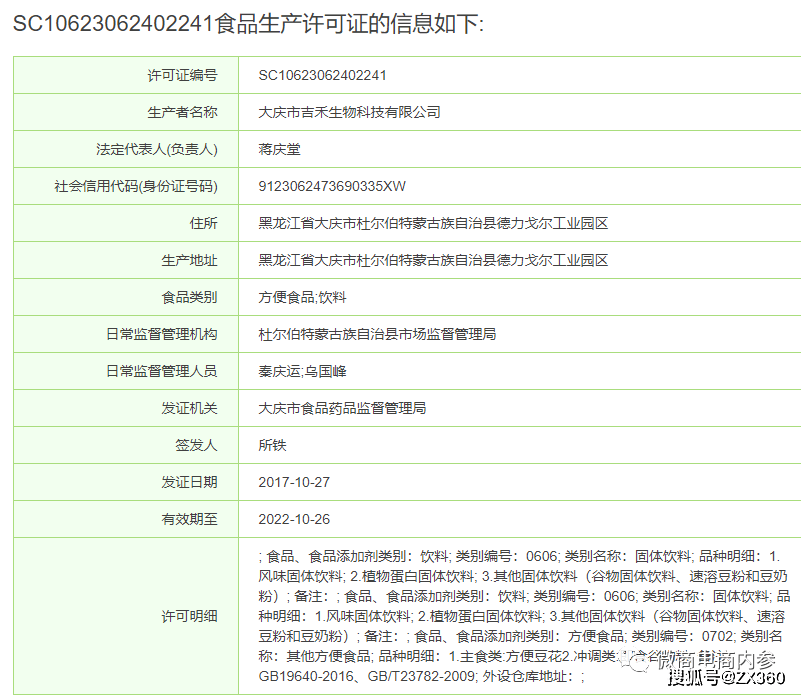Click the 许可明细 row label
Viewport: 801px width, 695px height.
click(x=189, y=616)
